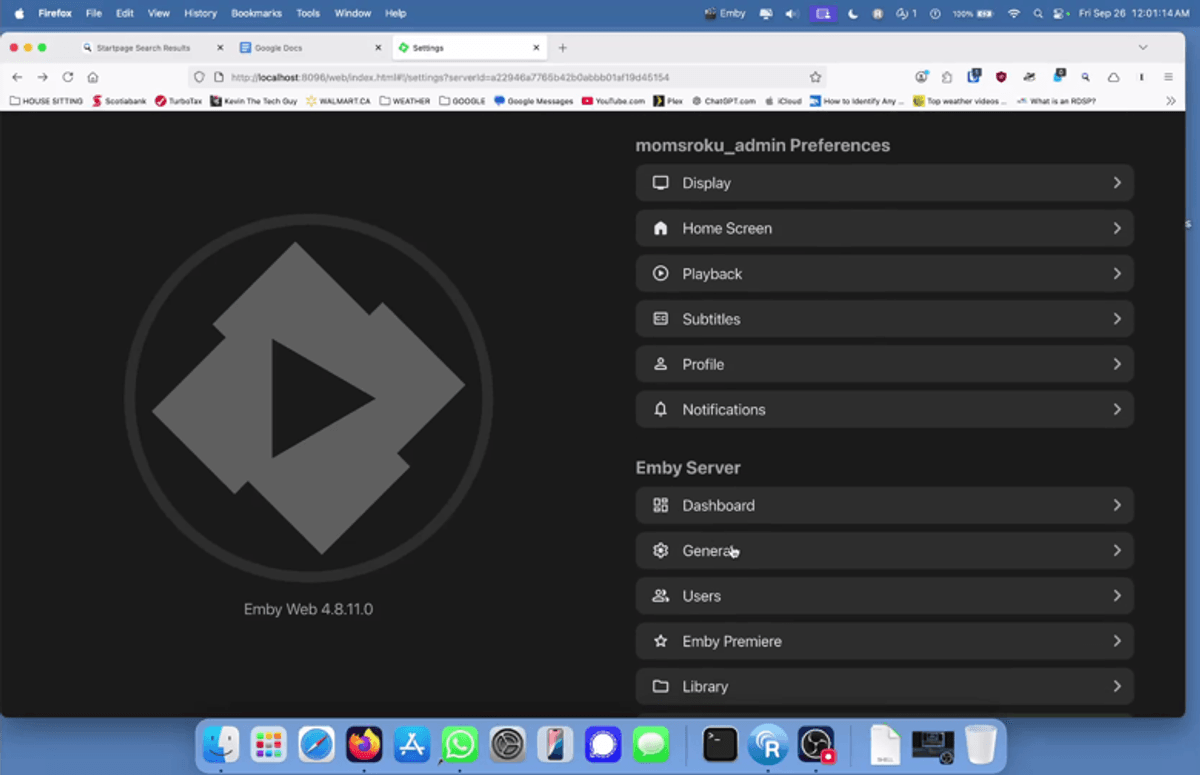Open Trash in the Dock
The image size is (1200, 775).
pos(981,744)
